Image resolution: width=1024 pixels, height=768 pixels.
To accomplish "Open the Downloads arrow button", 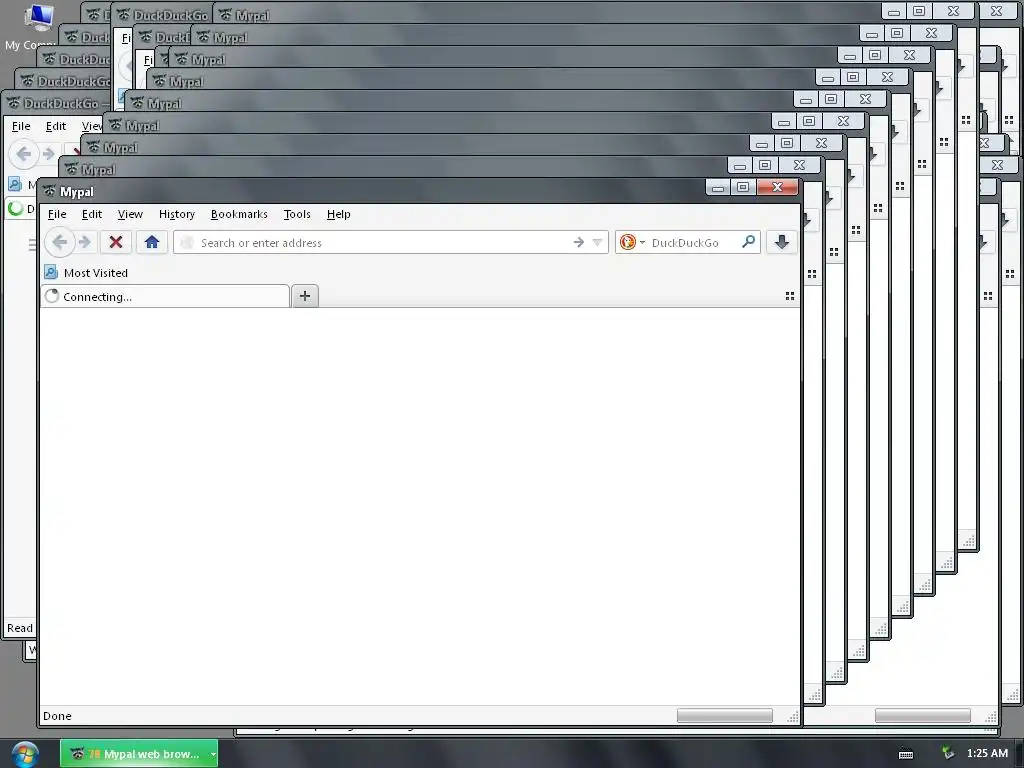I will (x=782, y=242).
